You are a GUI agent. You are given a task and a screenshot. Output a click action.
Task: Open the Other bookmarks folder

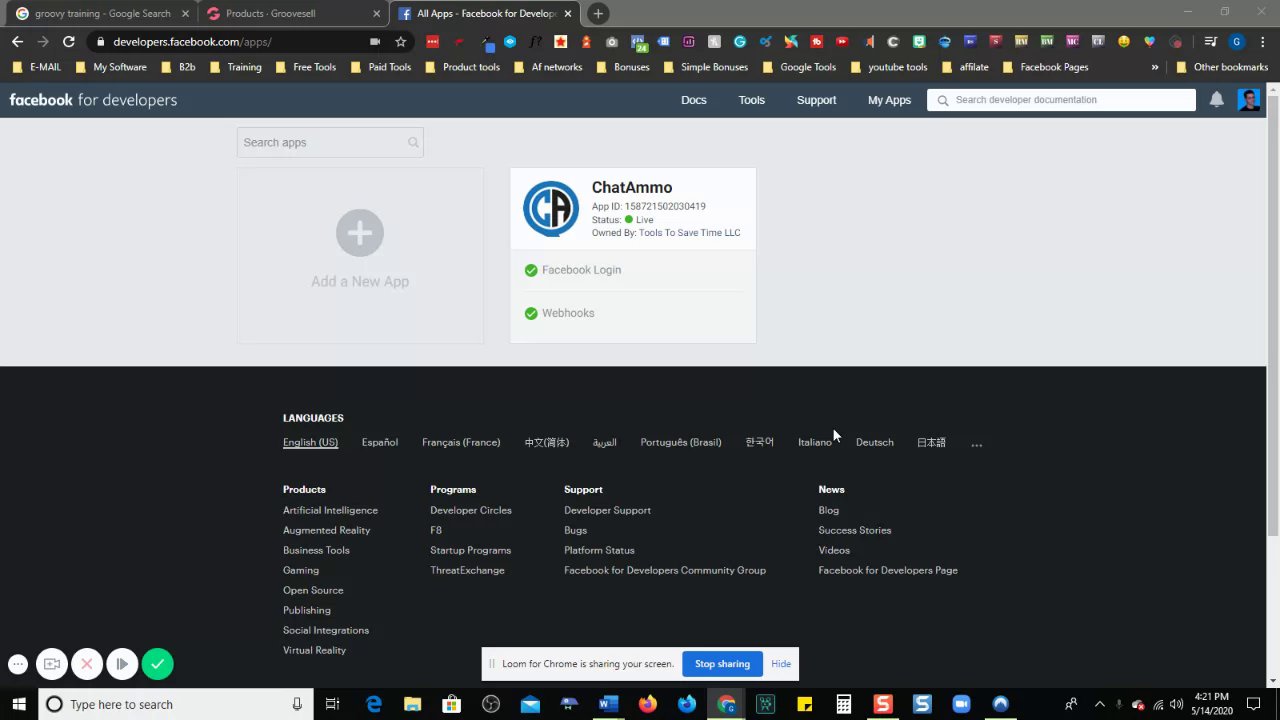coord(1222,67)
